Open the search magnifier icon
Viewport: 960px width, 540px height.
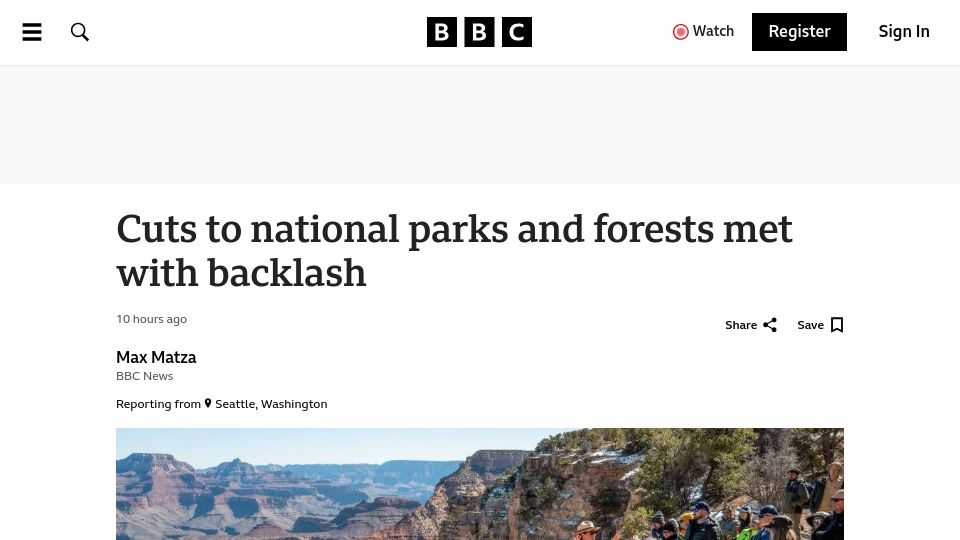pos(80,32)
